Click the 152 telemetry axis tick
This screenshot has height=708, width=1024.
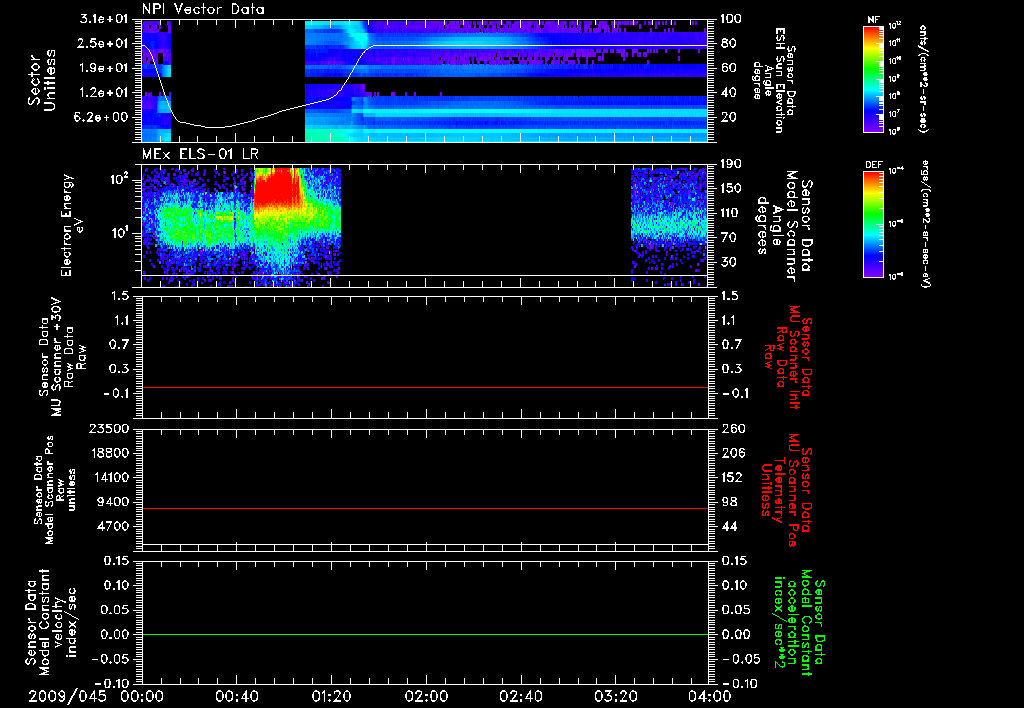pos(731,477)
